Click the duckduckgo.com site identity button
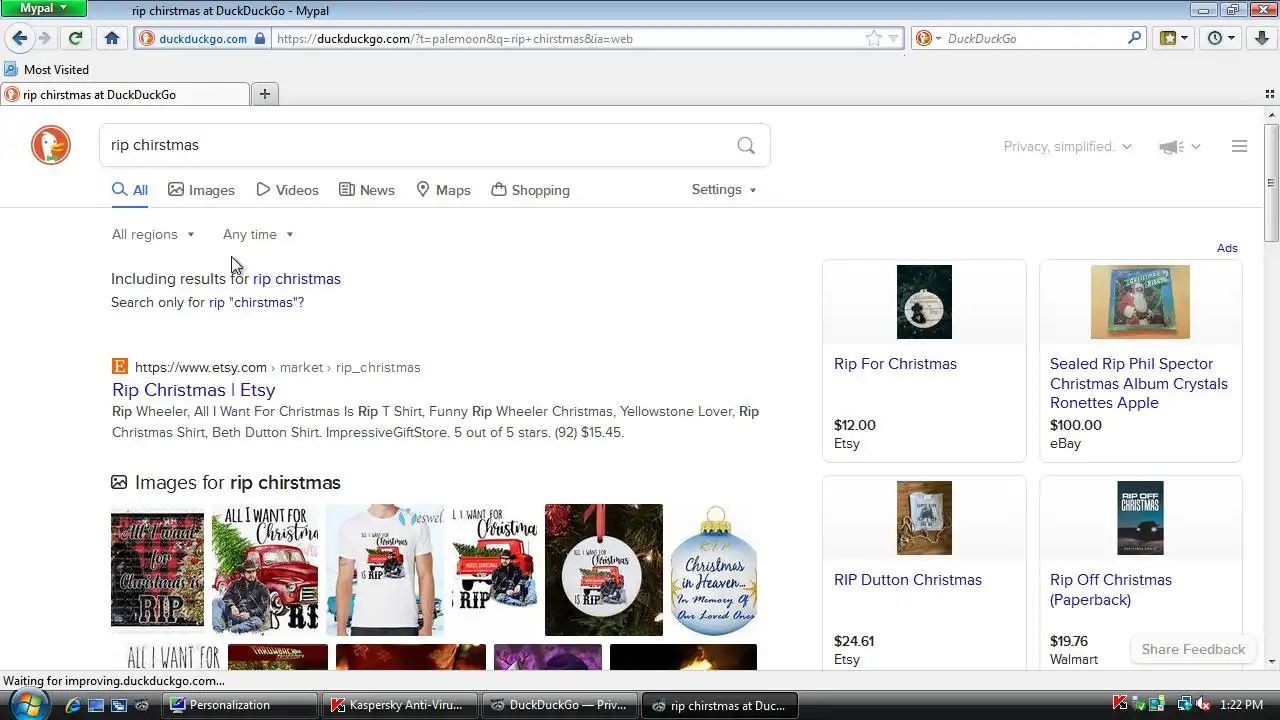 [x=202, y=39]
